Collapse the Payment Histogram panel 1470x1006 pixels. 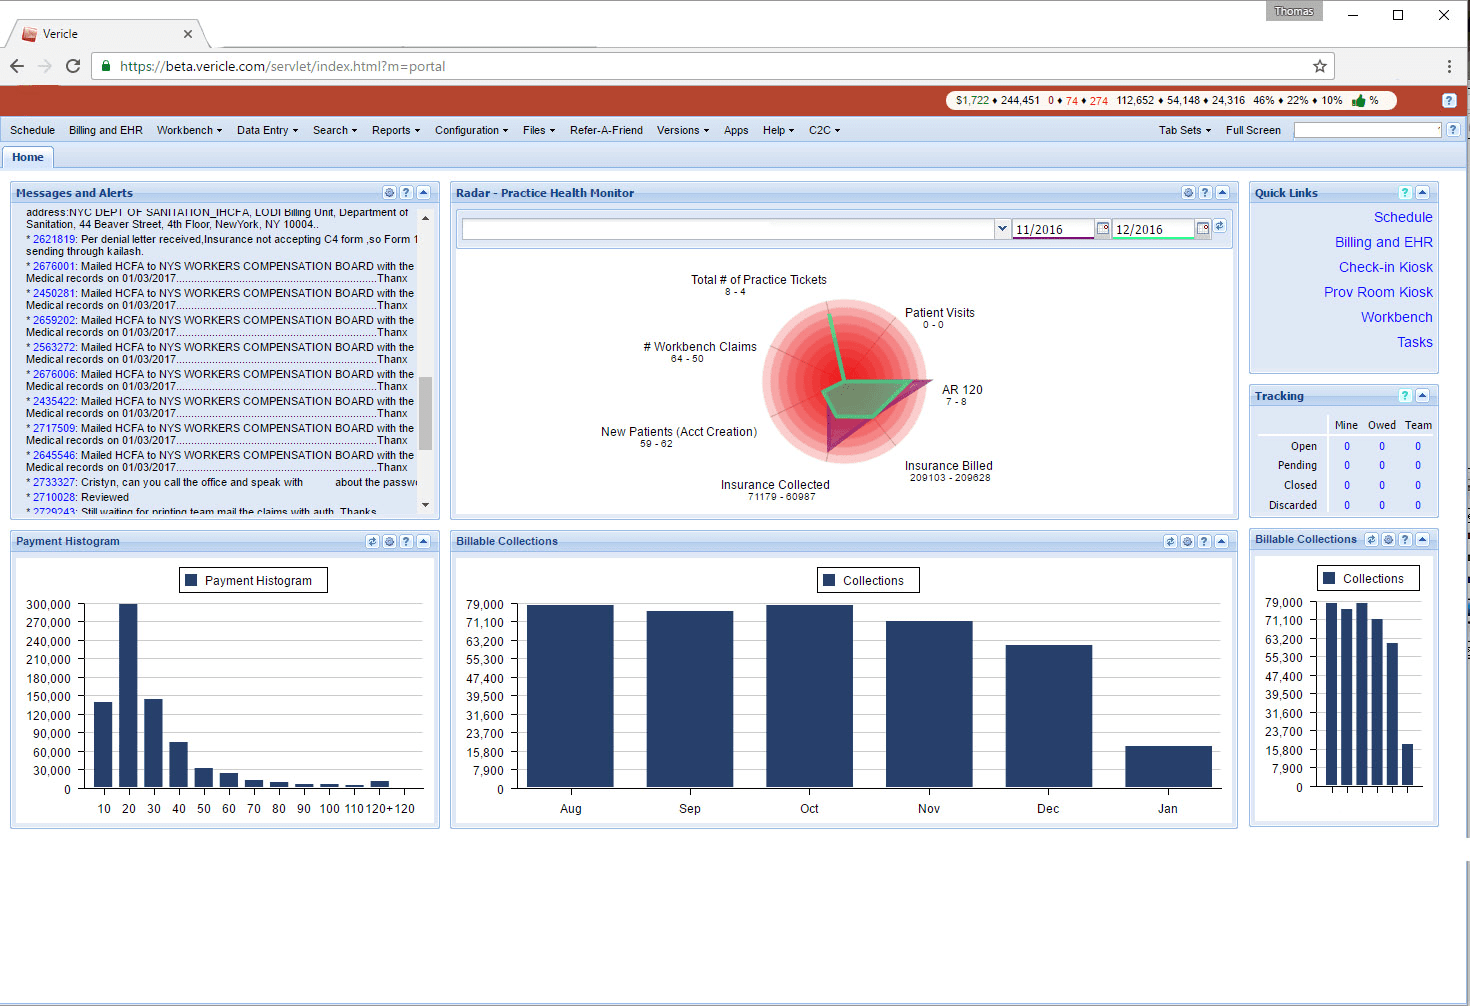[x=423, y=541]
